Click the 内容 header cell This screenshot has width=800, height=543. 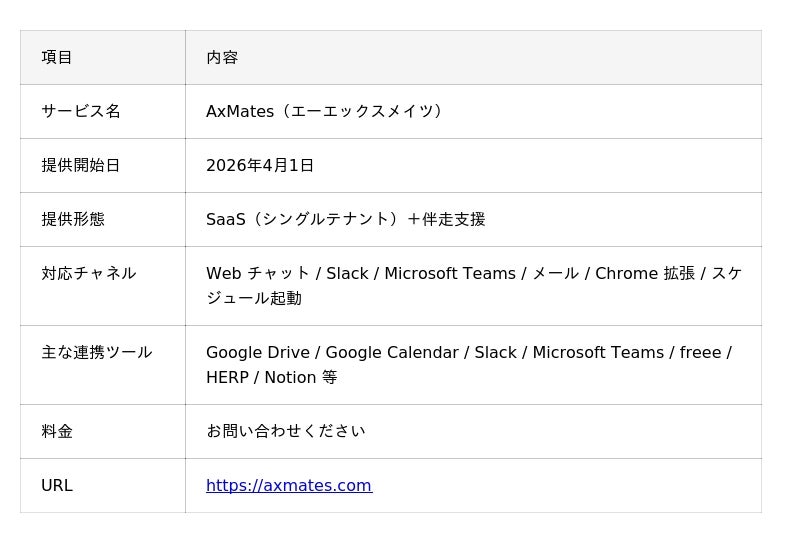(x=222, y=58)
